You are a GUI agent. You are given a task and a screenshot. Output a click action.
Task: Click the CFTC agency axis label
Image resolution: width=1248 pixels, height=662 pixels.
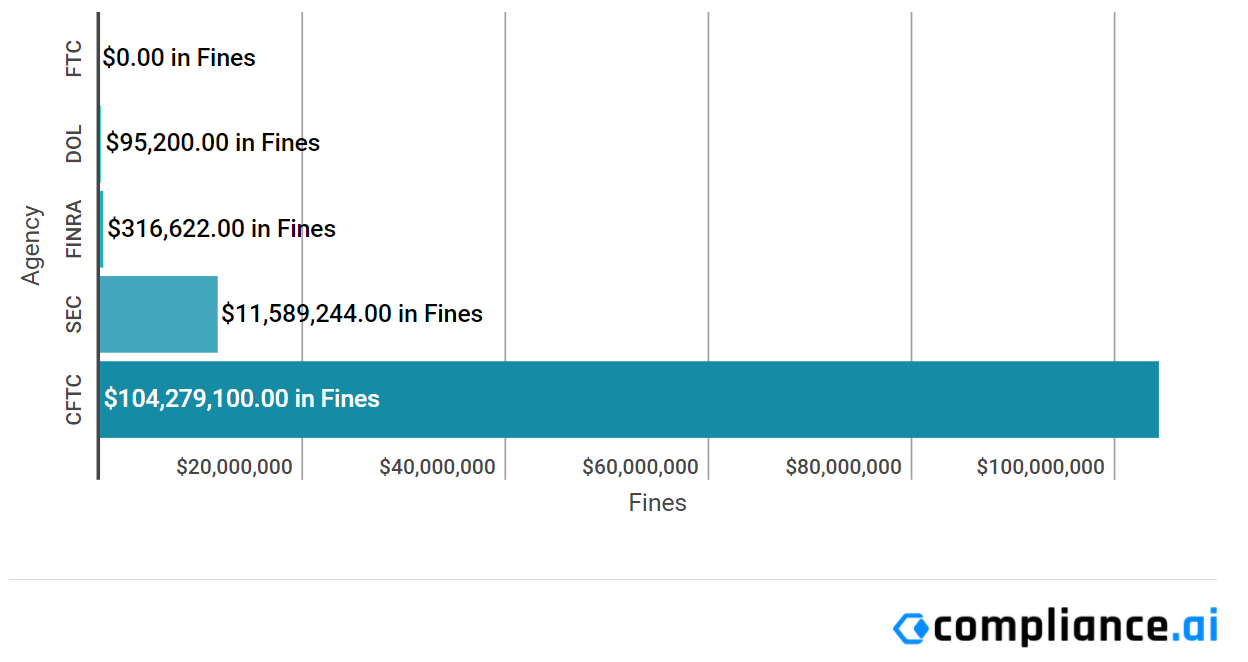[x=73, y=399]
